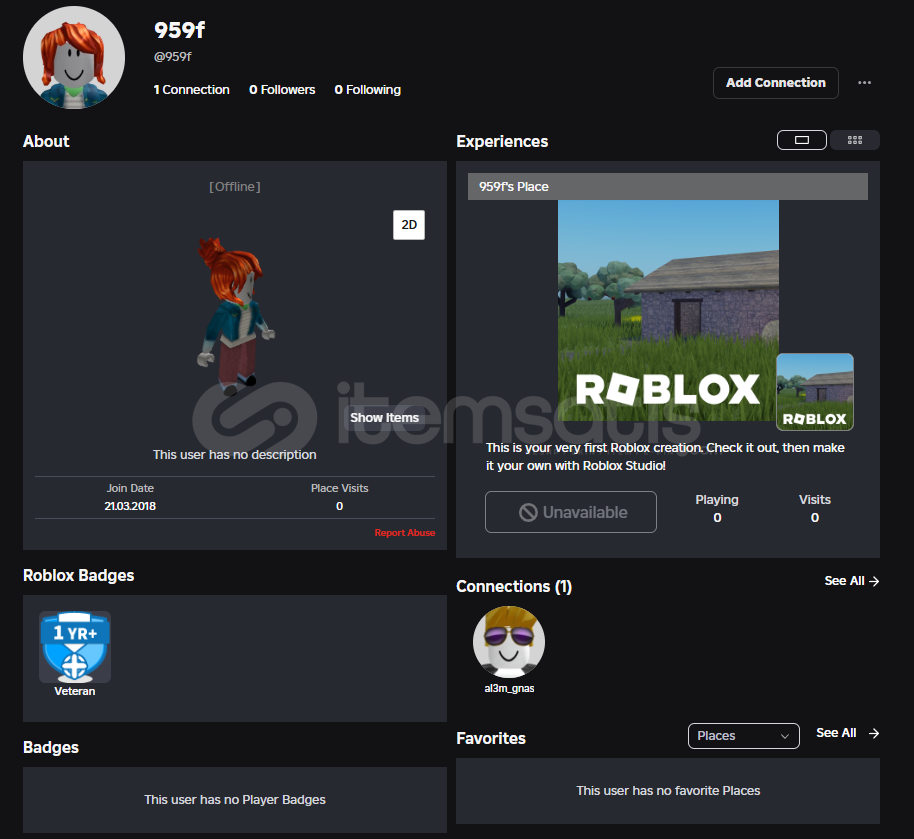Click the 959f display name heading

pyautogui.click(x=180, y=30)
